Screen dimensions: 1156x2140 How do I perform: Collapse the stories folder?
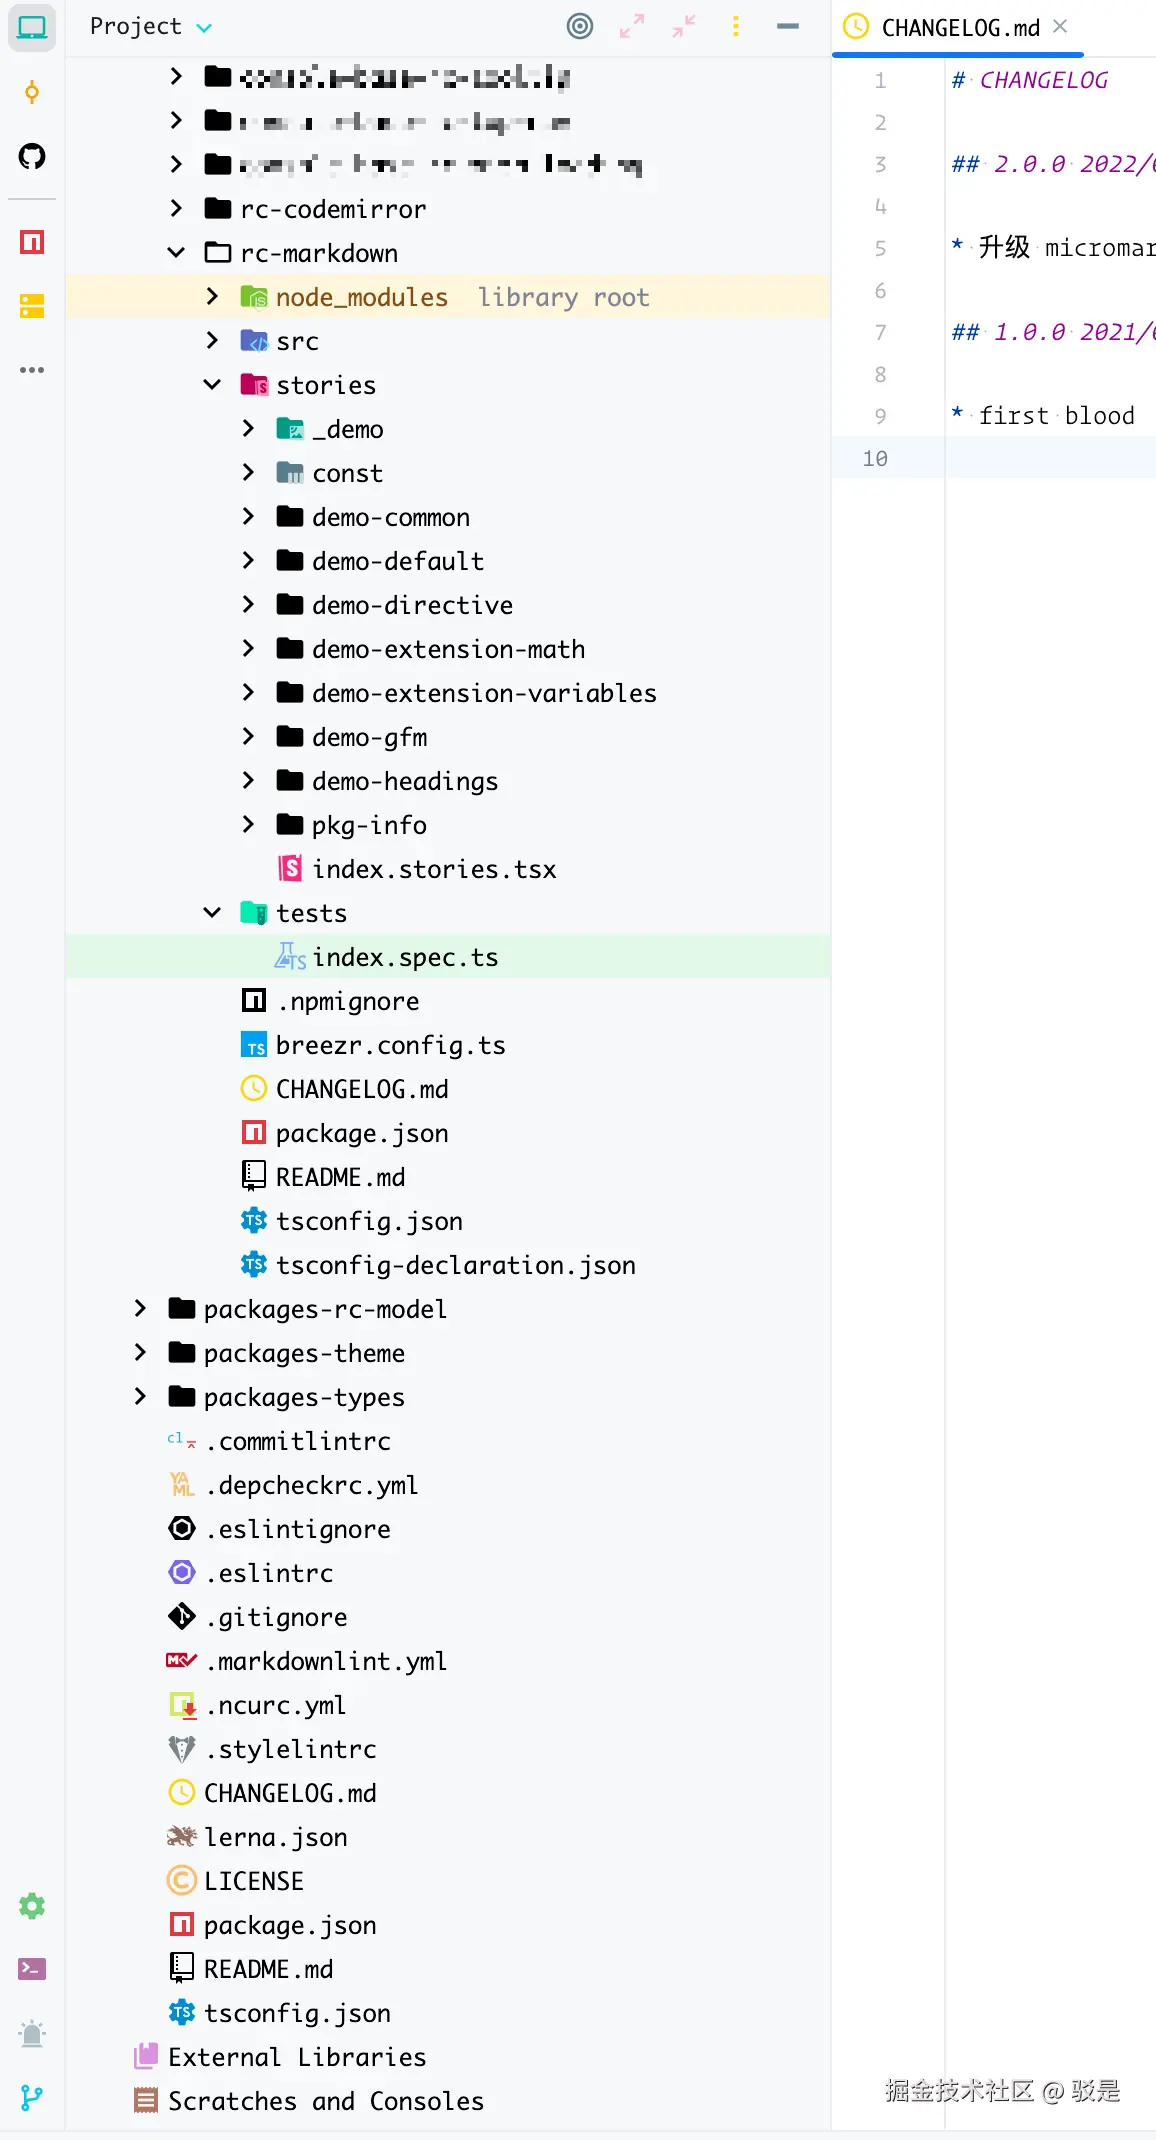[212, 385]
